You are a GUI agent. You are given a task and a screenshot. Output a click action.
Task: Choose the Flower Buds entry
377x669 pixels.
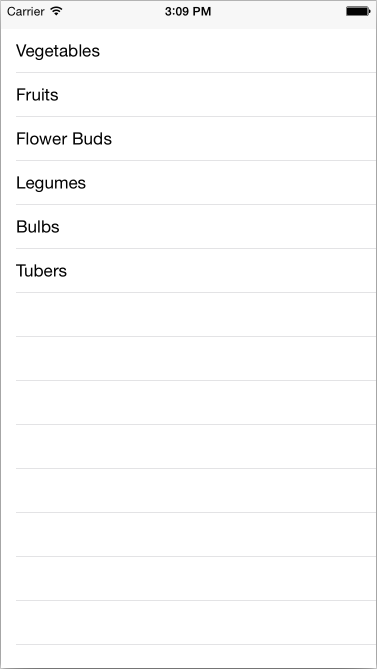[x=188, y=139]
